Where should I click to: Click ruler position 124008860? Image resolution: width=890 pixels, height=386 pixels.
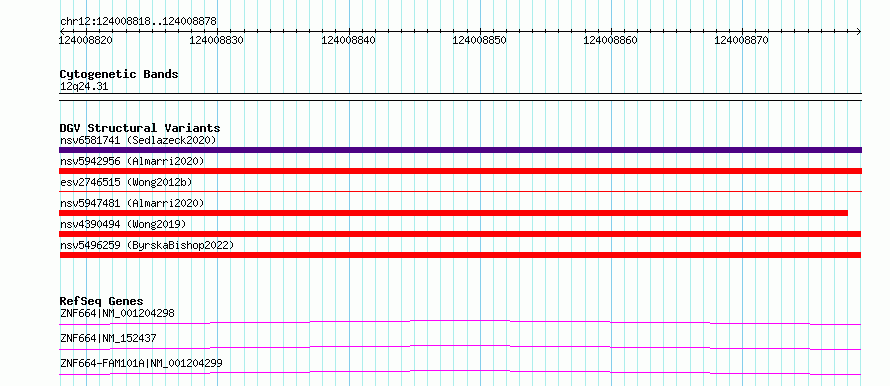coord(610,41)
